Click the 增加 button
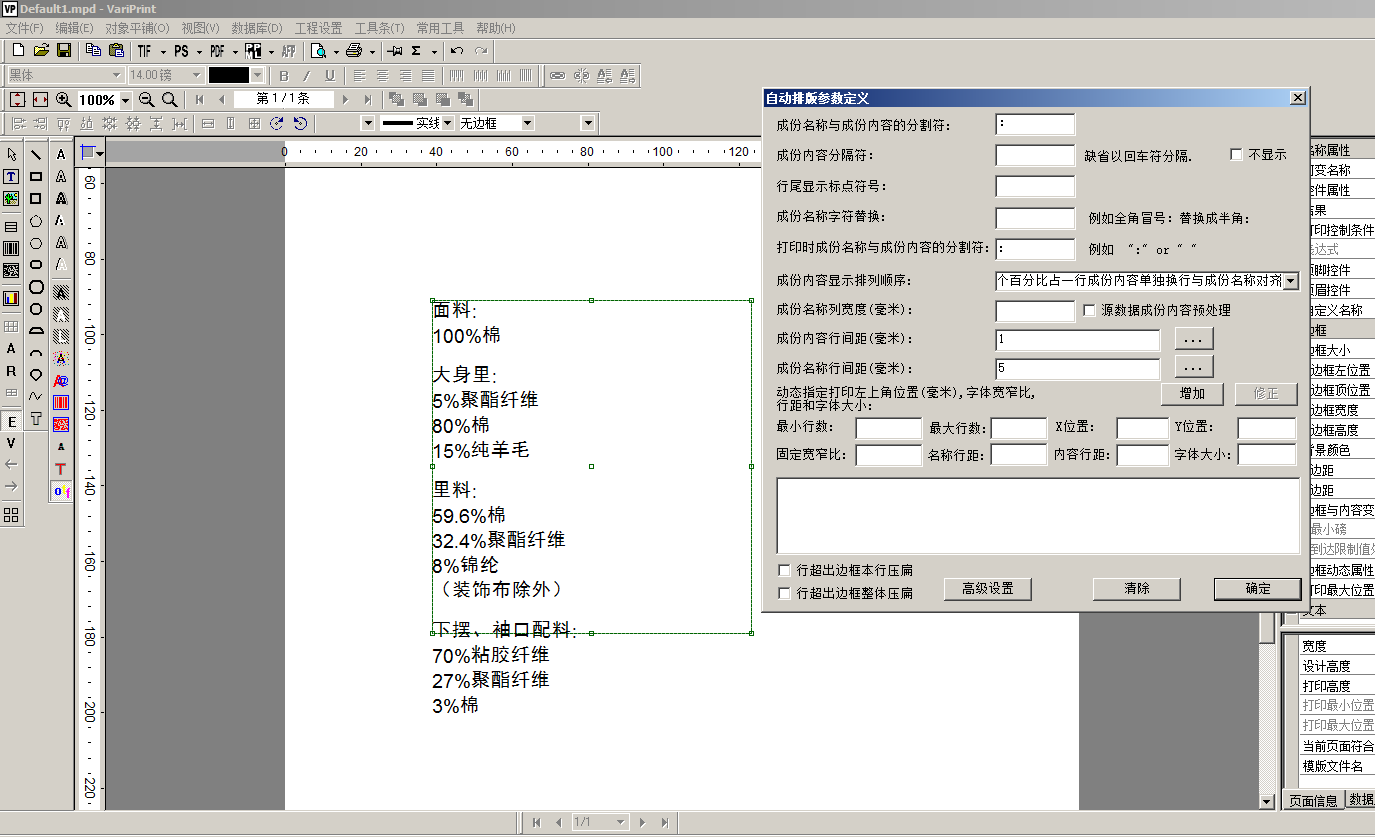This screenshot has height=837, width=1375. coord(1192,394)
